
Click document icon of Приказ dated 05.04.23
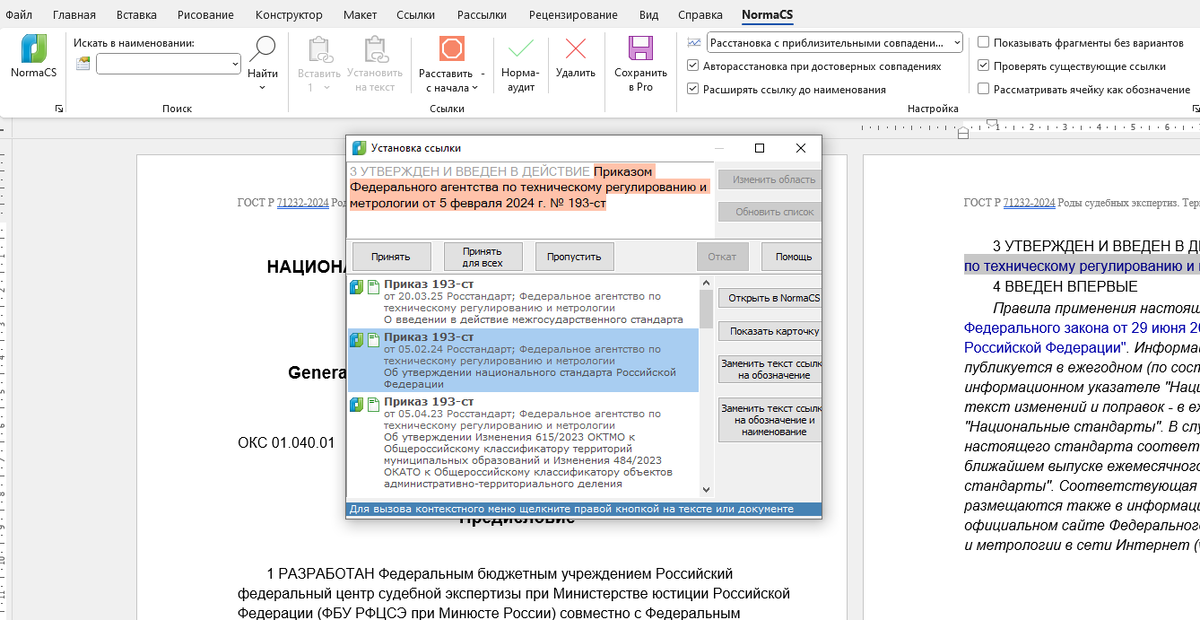coord(374,404)
